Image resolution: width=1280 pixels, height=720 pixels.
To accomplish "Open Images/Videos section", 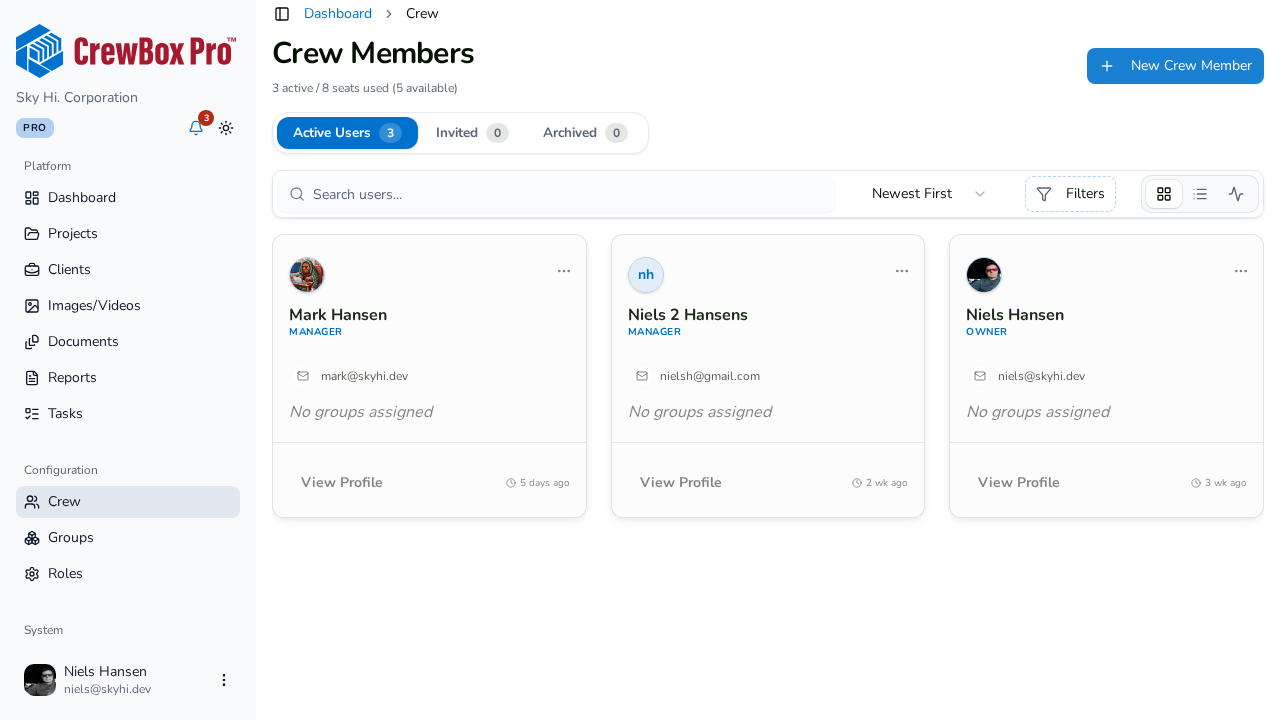I will [128, 306].
